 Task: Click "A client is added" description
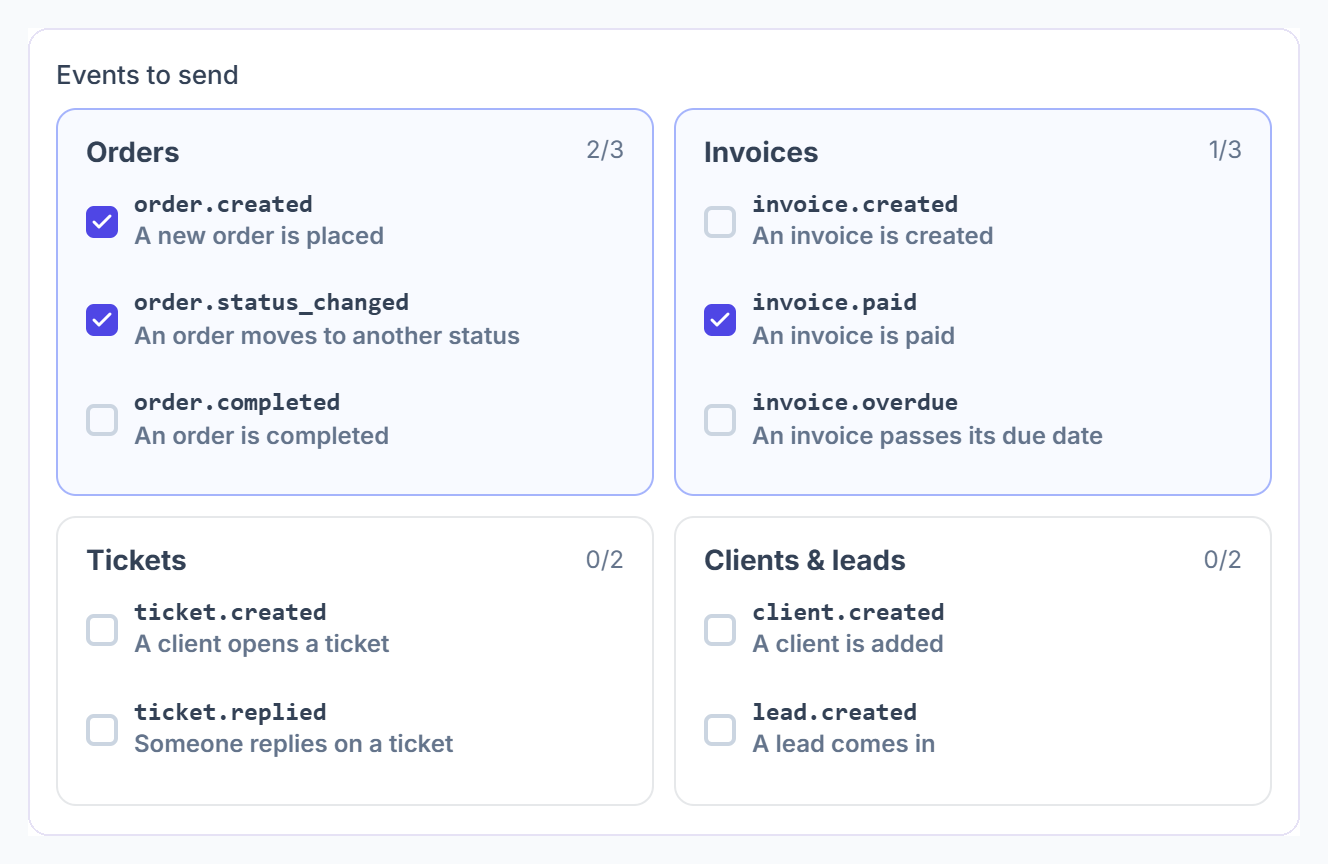tap(848, 644)
